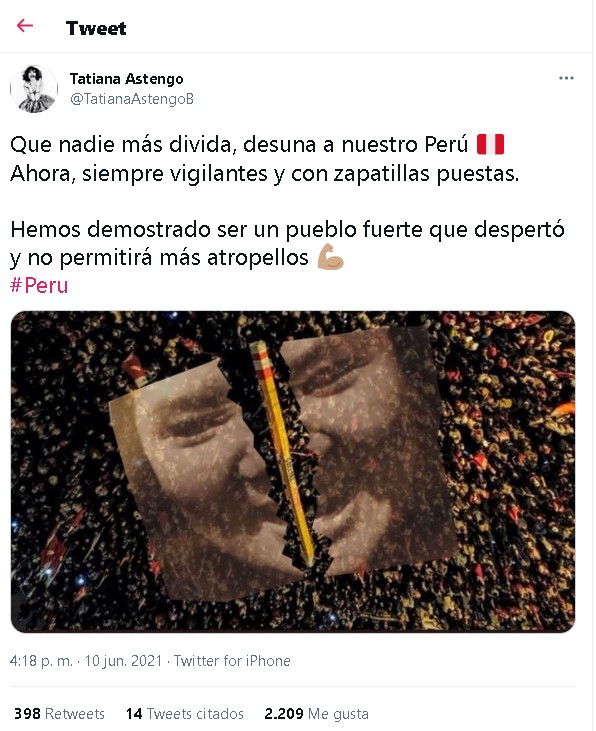View the 2.209 Me gusta list
The image size is (596, 731).
[x=316, y=714]
